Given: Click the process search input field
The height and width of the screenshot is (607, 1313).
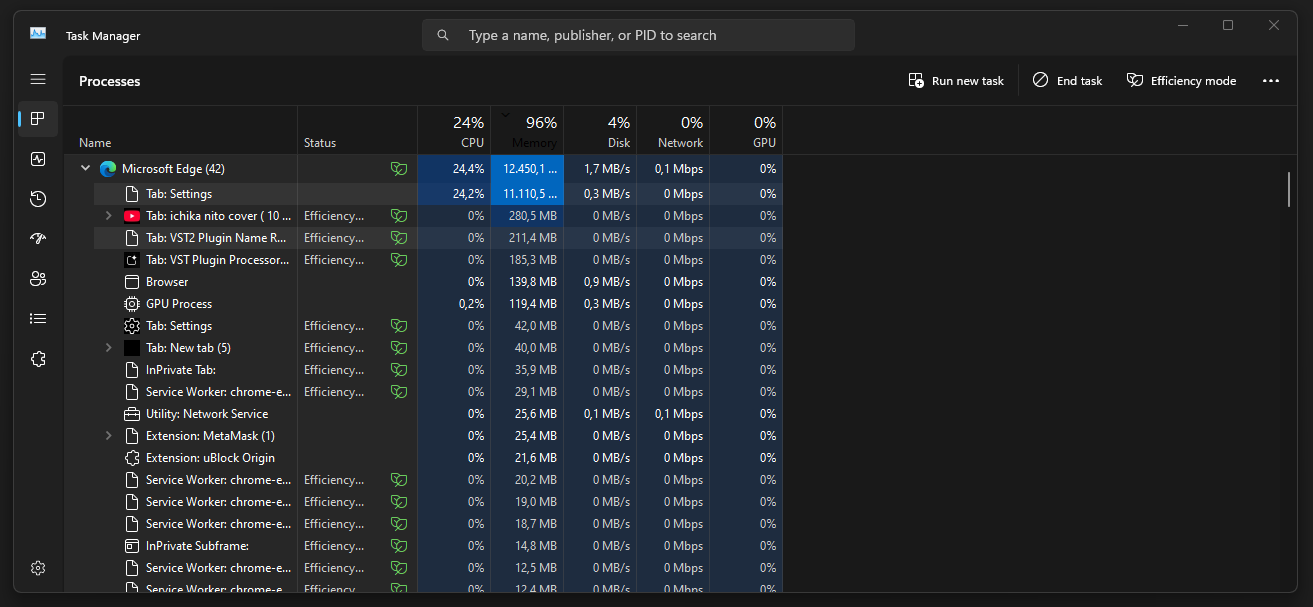Looking at the screenshot, I should coord(638,35).
